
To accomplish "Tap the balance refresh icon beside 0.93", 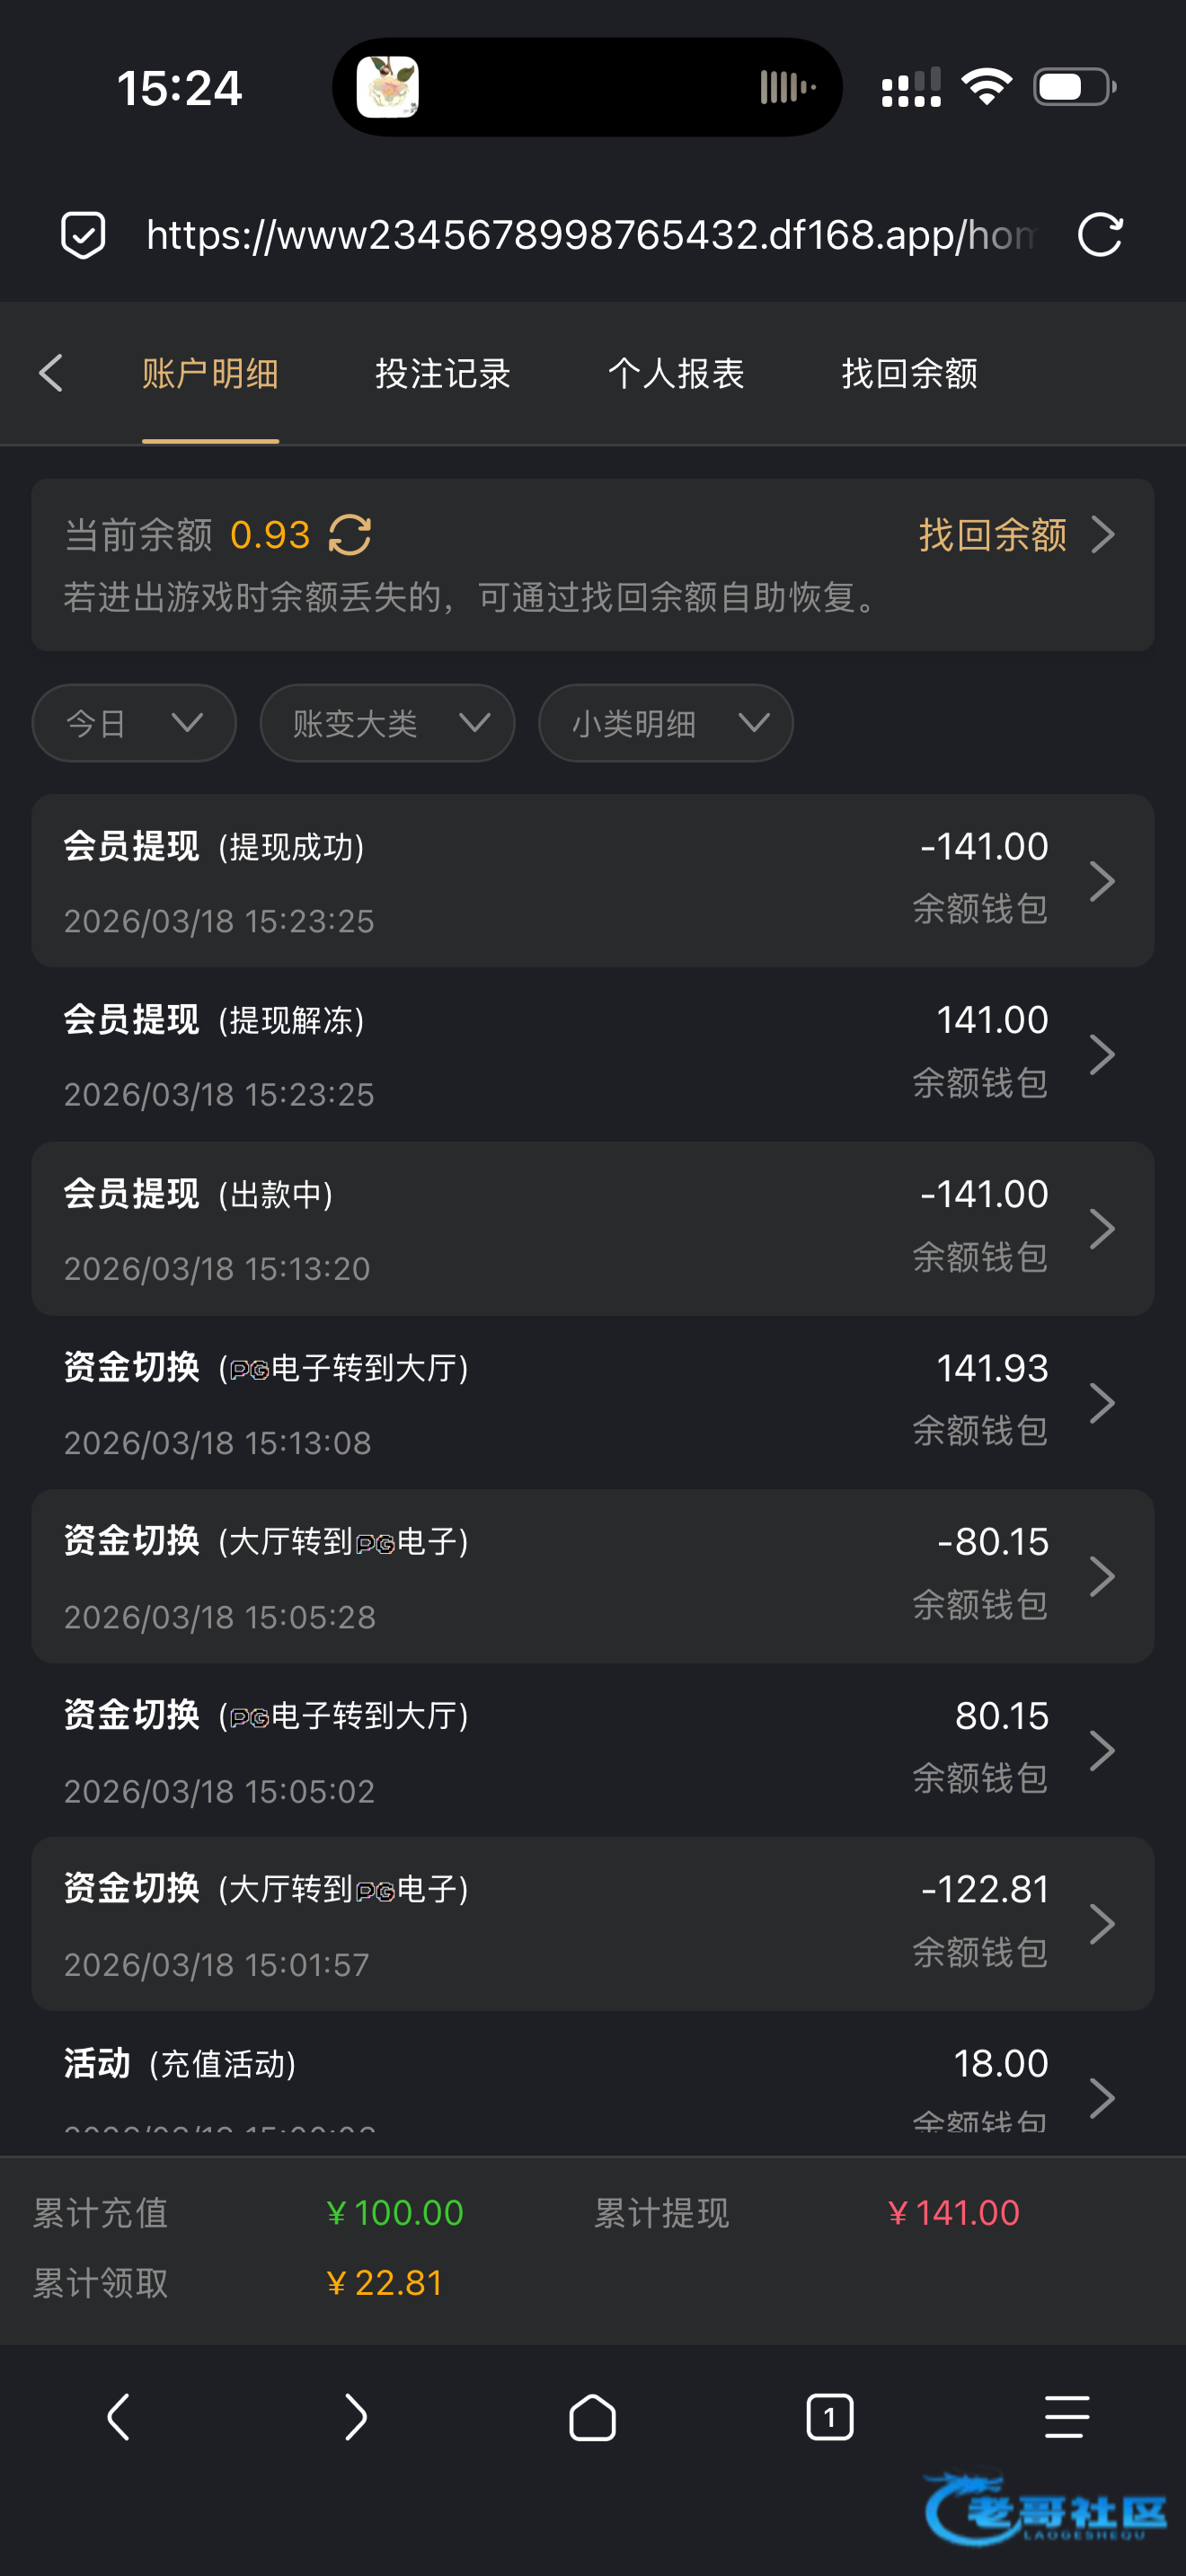I will 350,535.
